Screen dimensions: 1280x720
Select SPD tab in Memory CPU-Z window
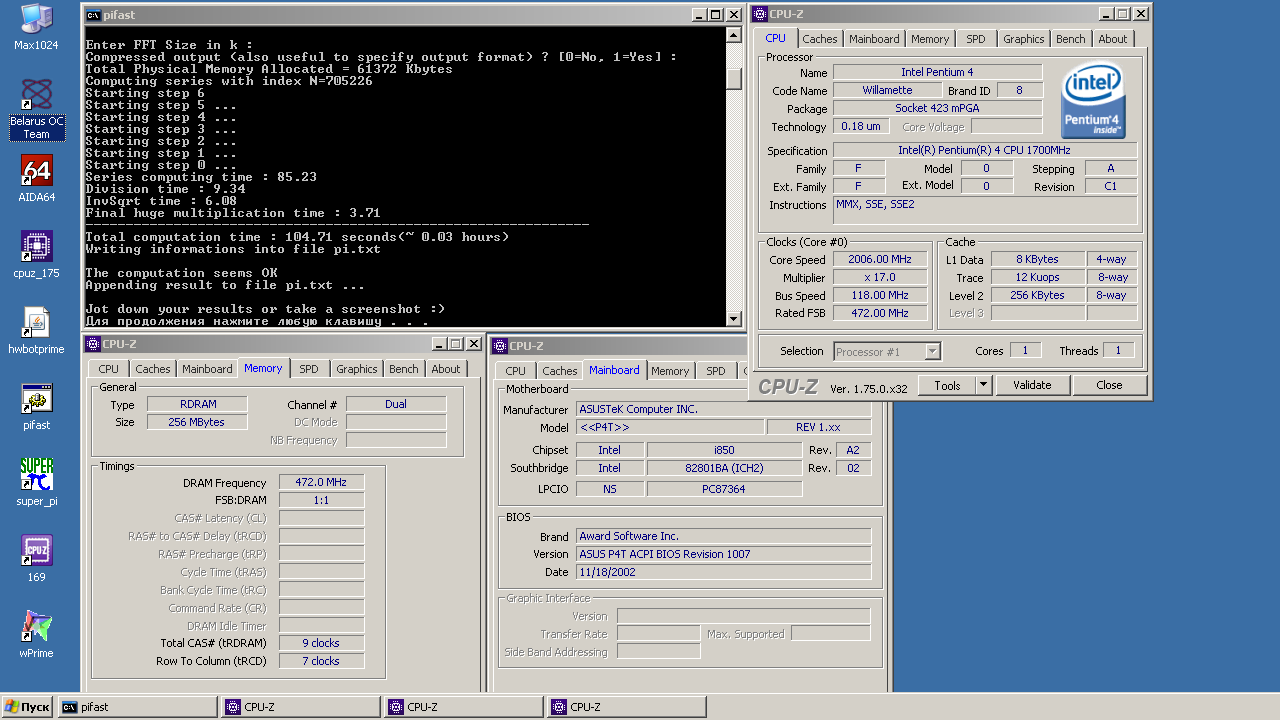point(309,369)
